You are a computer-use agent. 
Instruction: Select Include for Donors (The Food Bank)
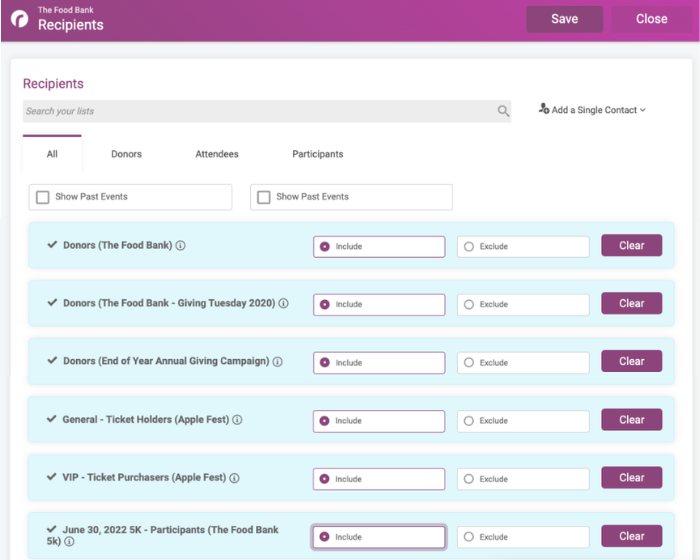[379, 247]
